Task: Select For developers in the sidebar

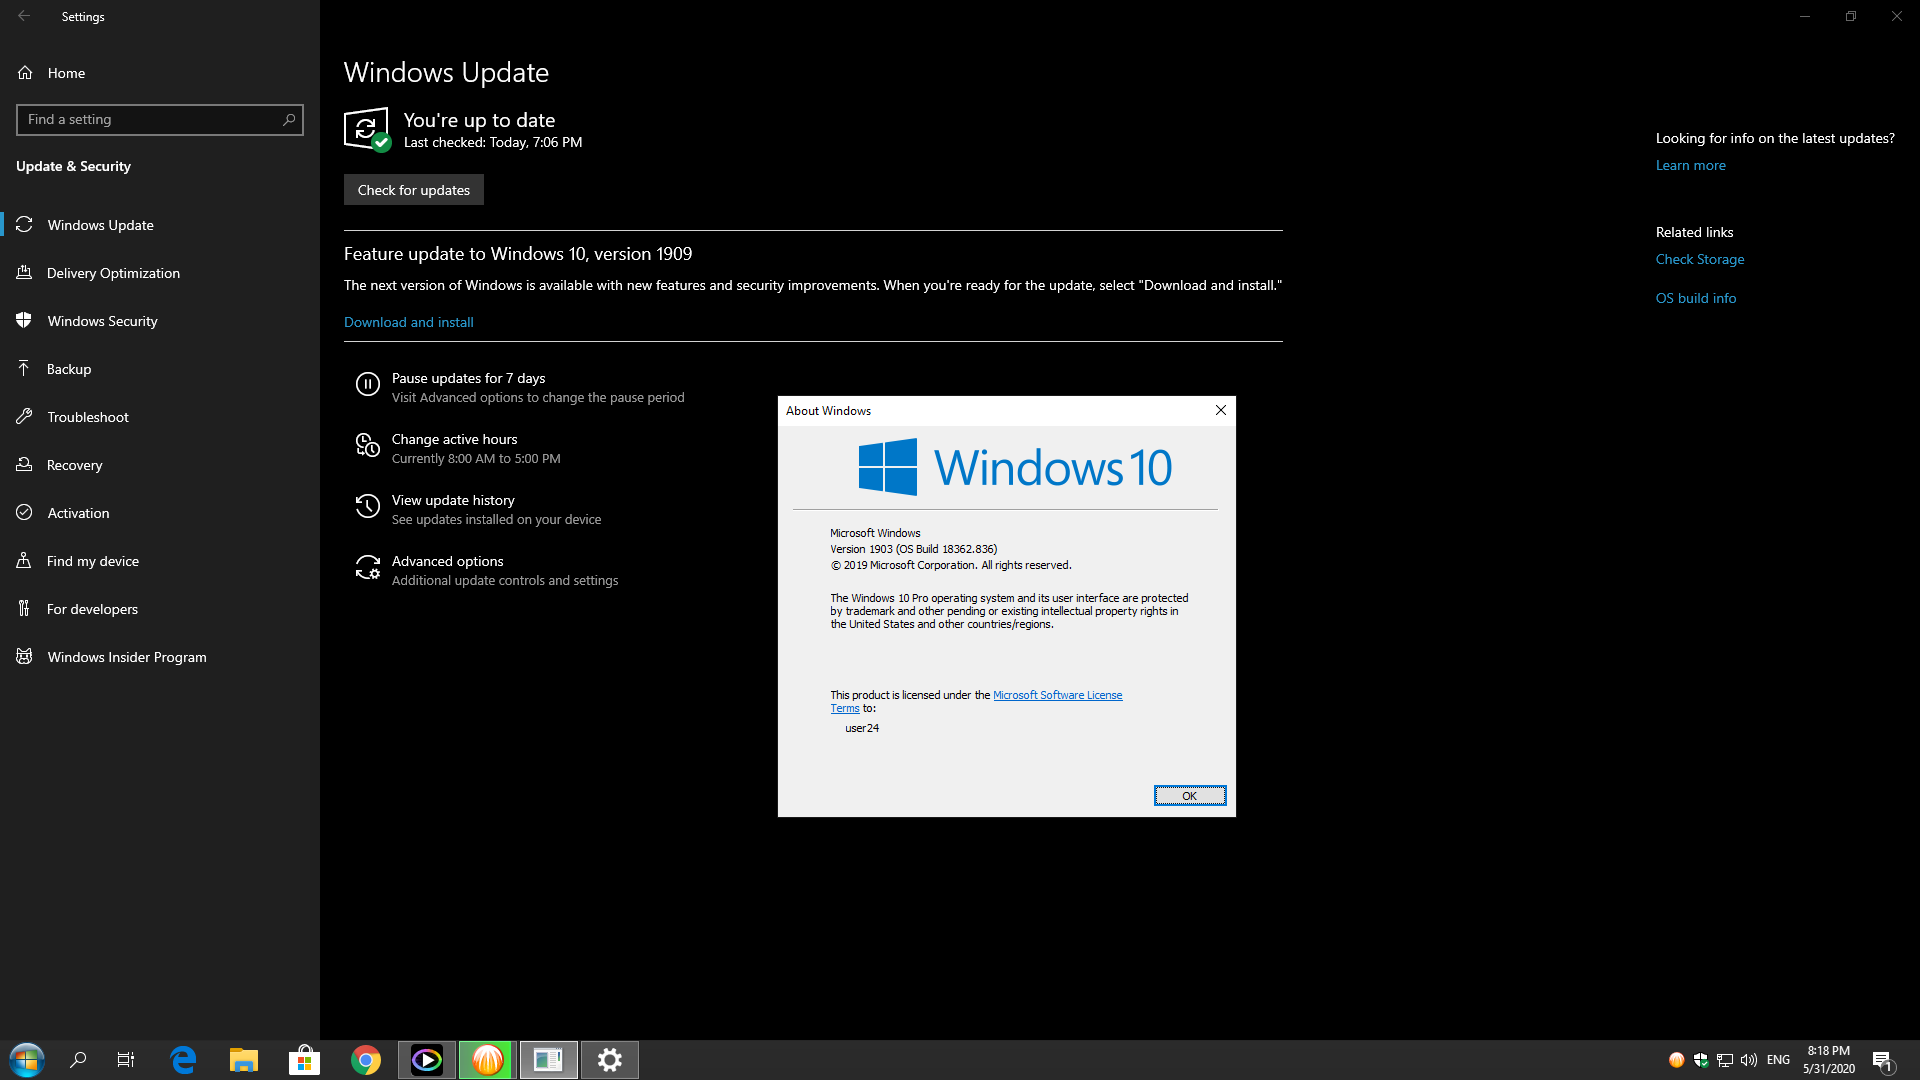Action: [x=160, y=609]
